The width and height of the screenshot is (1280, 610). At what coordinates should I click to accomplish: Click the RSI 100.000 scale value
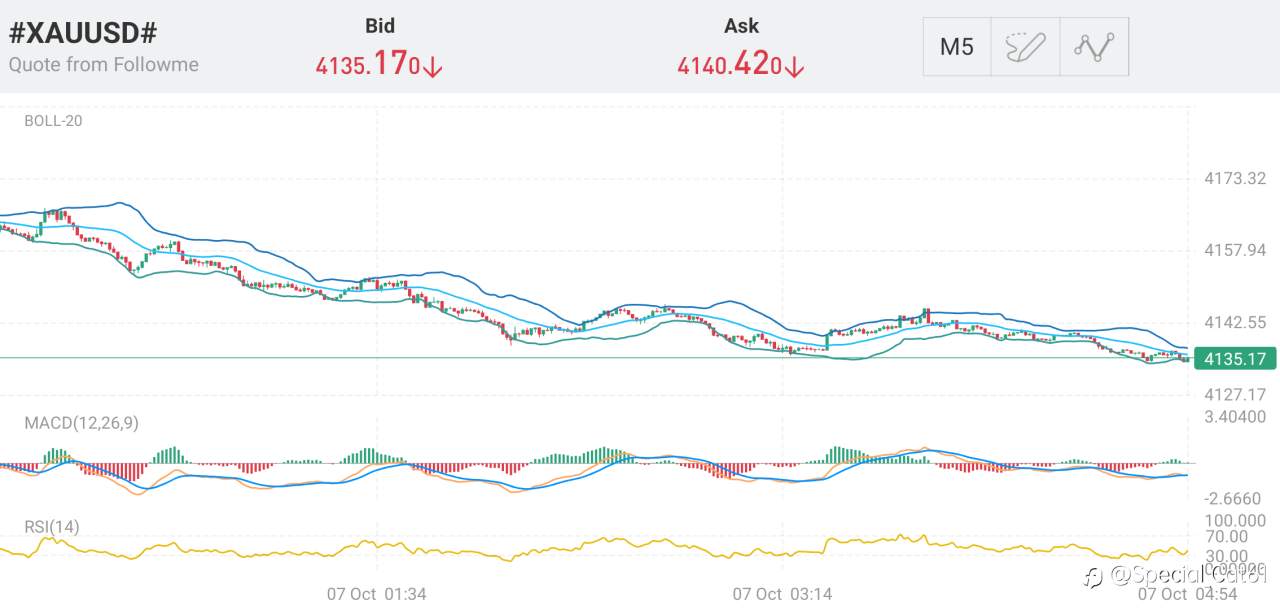(x=1235, y=521)
